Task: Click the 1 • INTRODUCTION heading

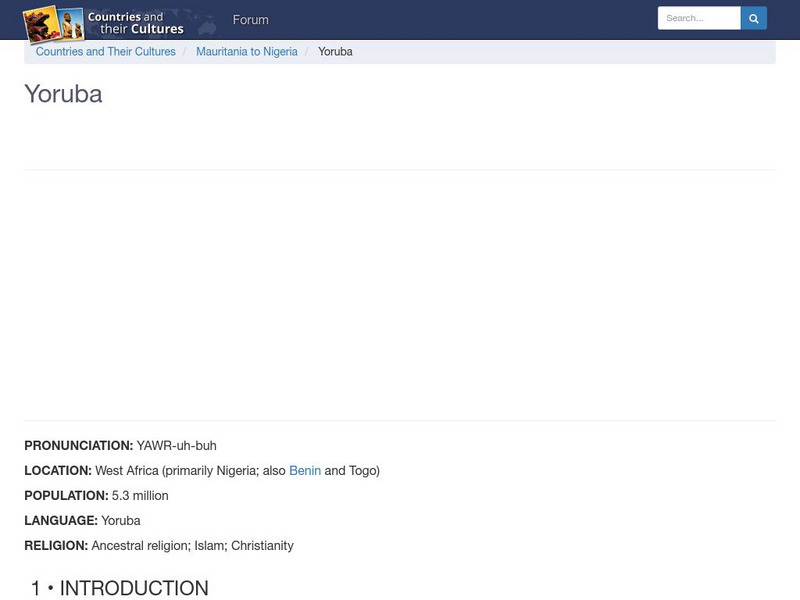Action: click(x=120, y=588)
